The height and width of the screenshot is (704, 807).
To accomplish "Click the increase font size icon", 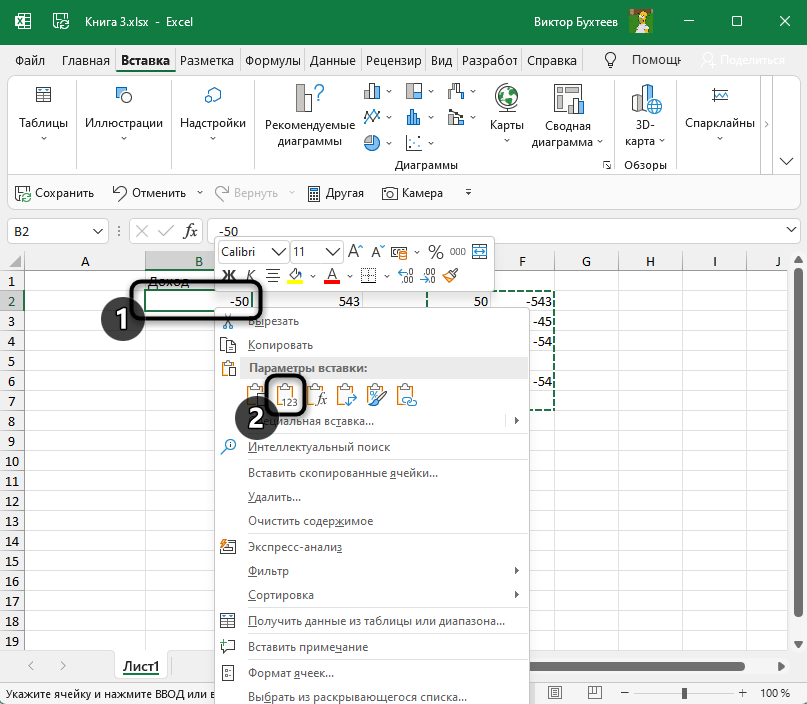I will tap(357, 252).
